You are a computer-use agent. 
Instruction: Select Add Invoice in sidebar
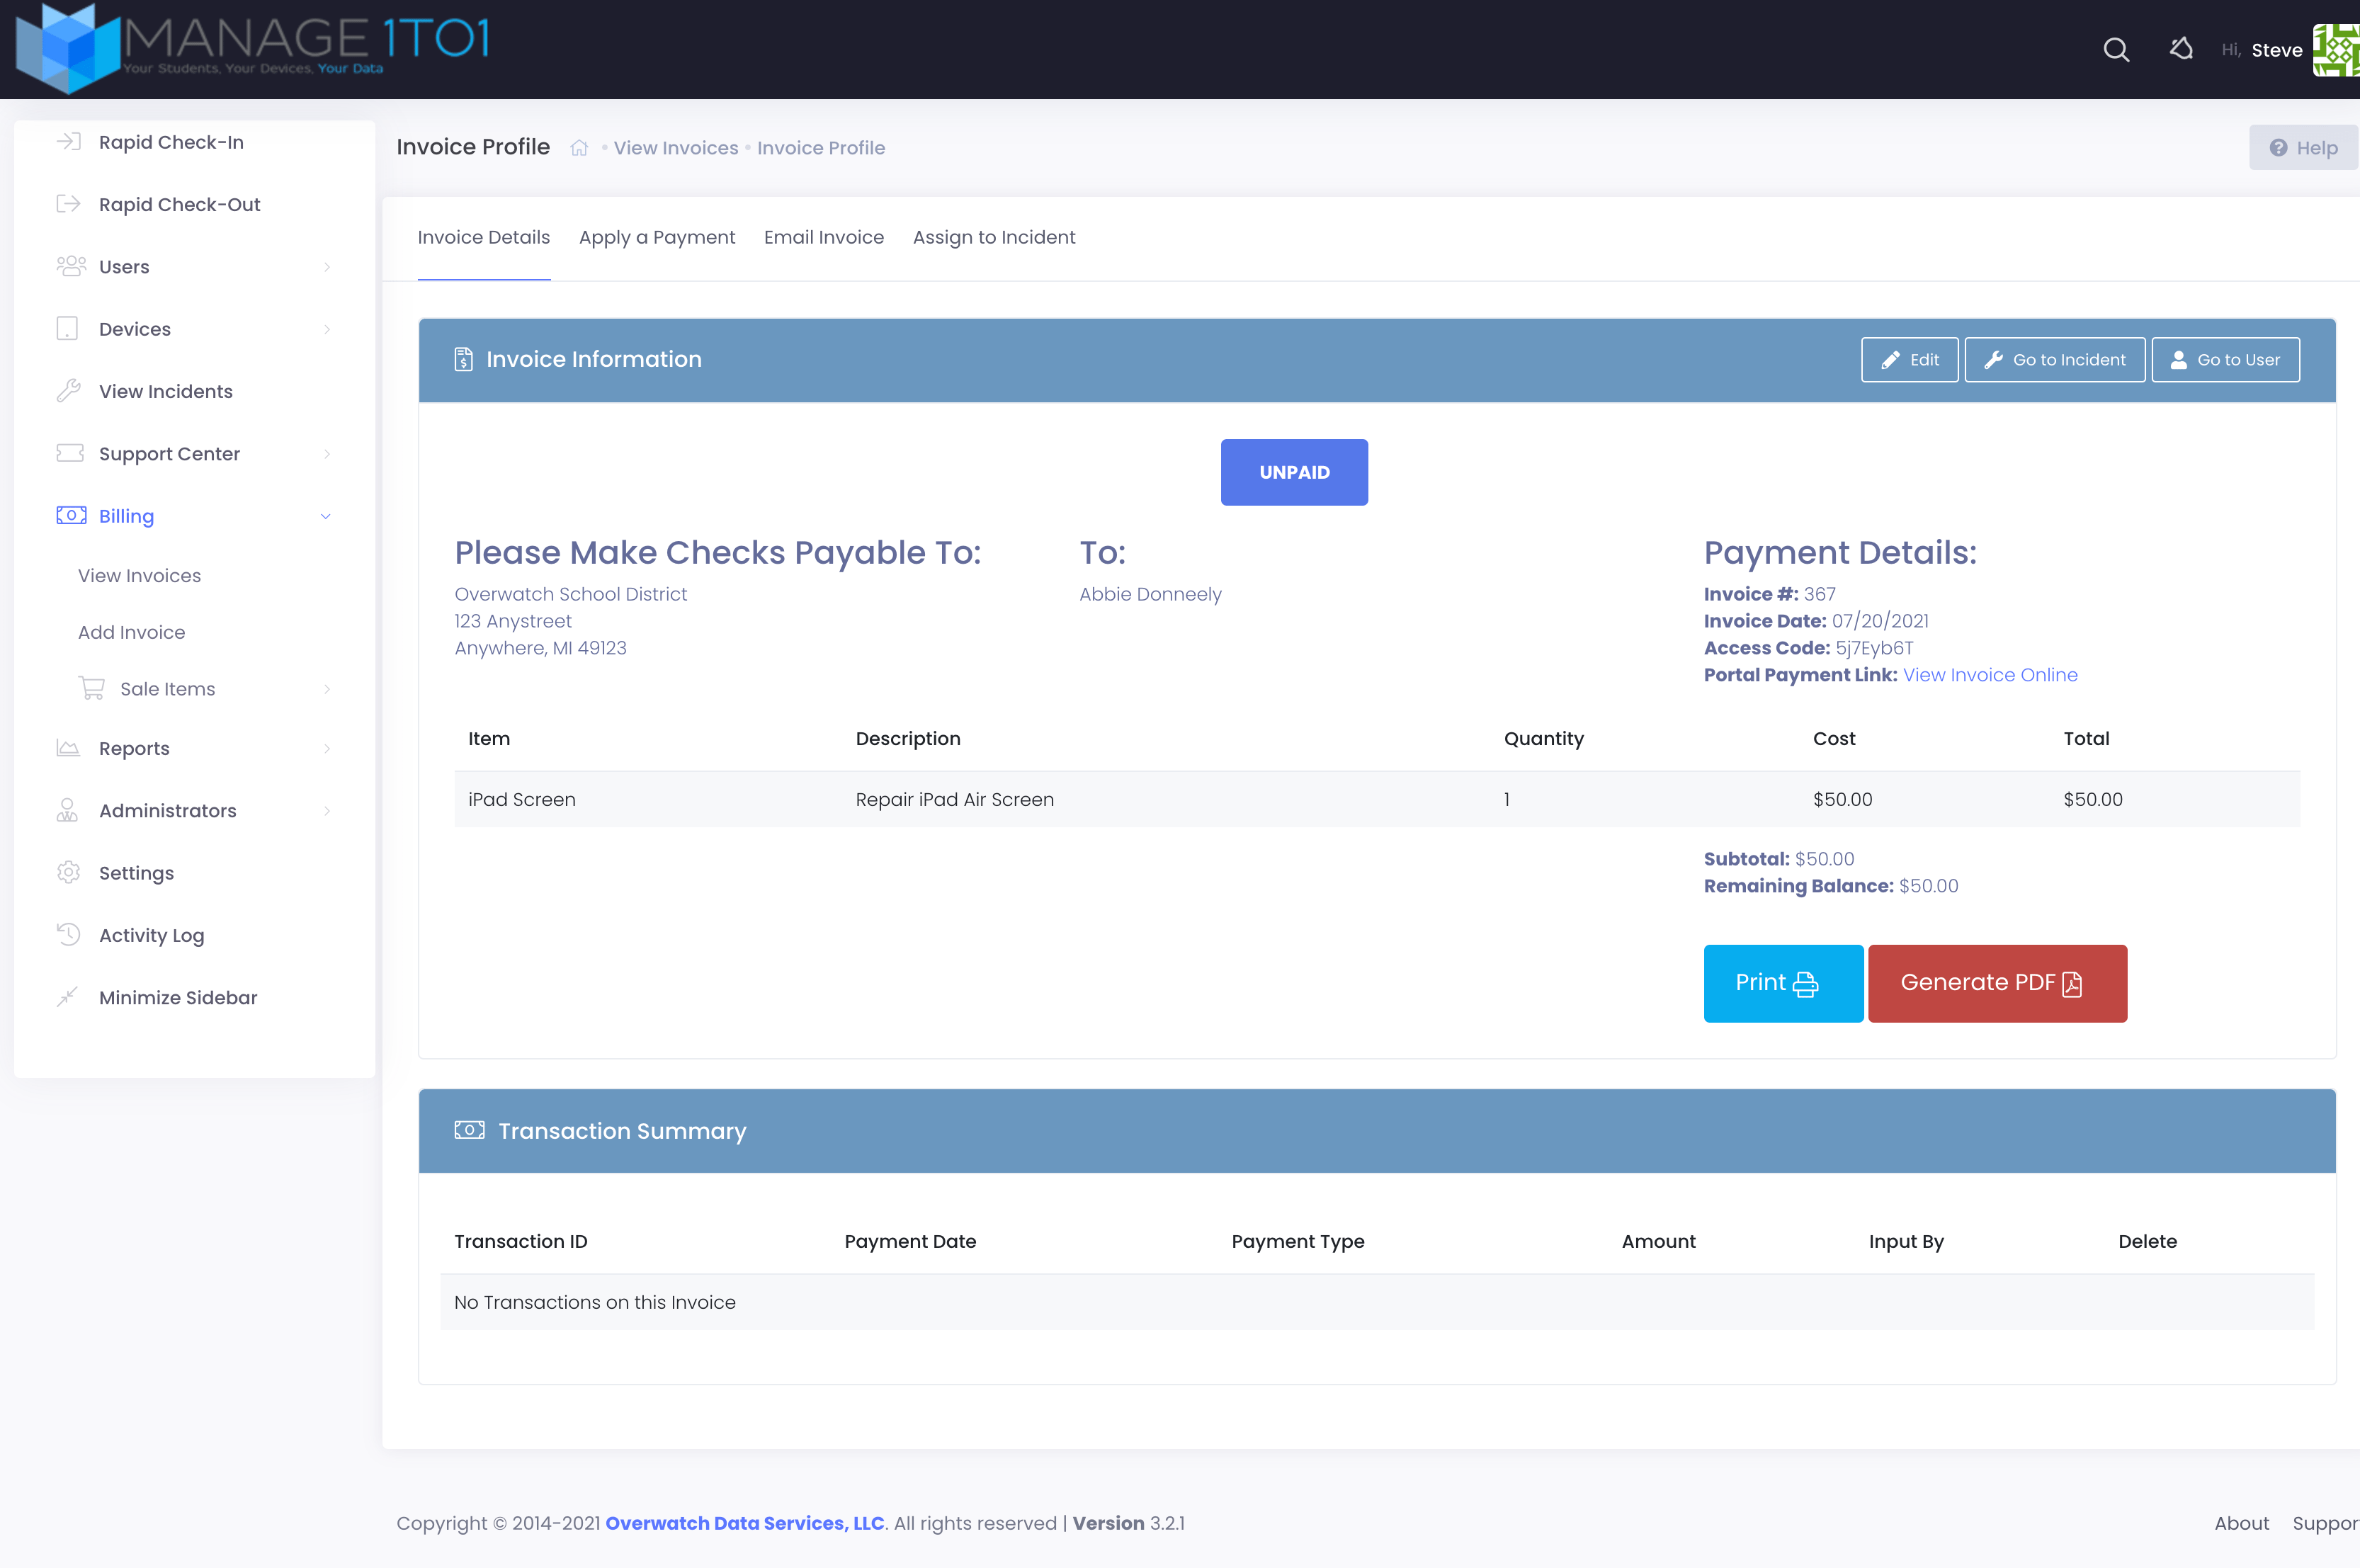pos(132,632)
